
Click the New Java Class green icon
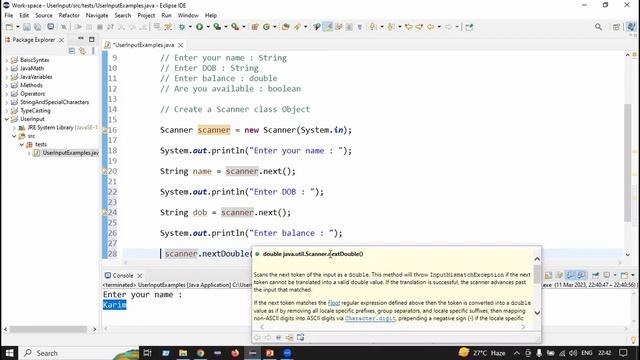[x=267, y=27]
